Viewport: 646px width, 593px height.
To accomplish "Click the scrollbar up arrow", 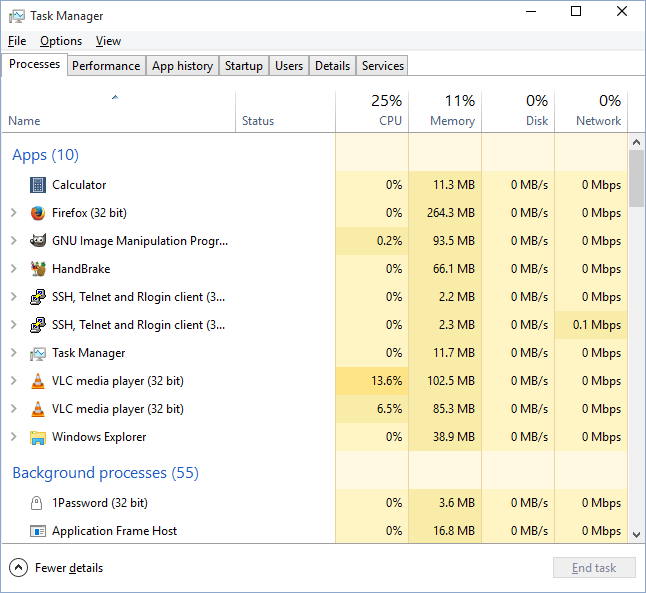I will pyautogui.click(x=637, y=143).
